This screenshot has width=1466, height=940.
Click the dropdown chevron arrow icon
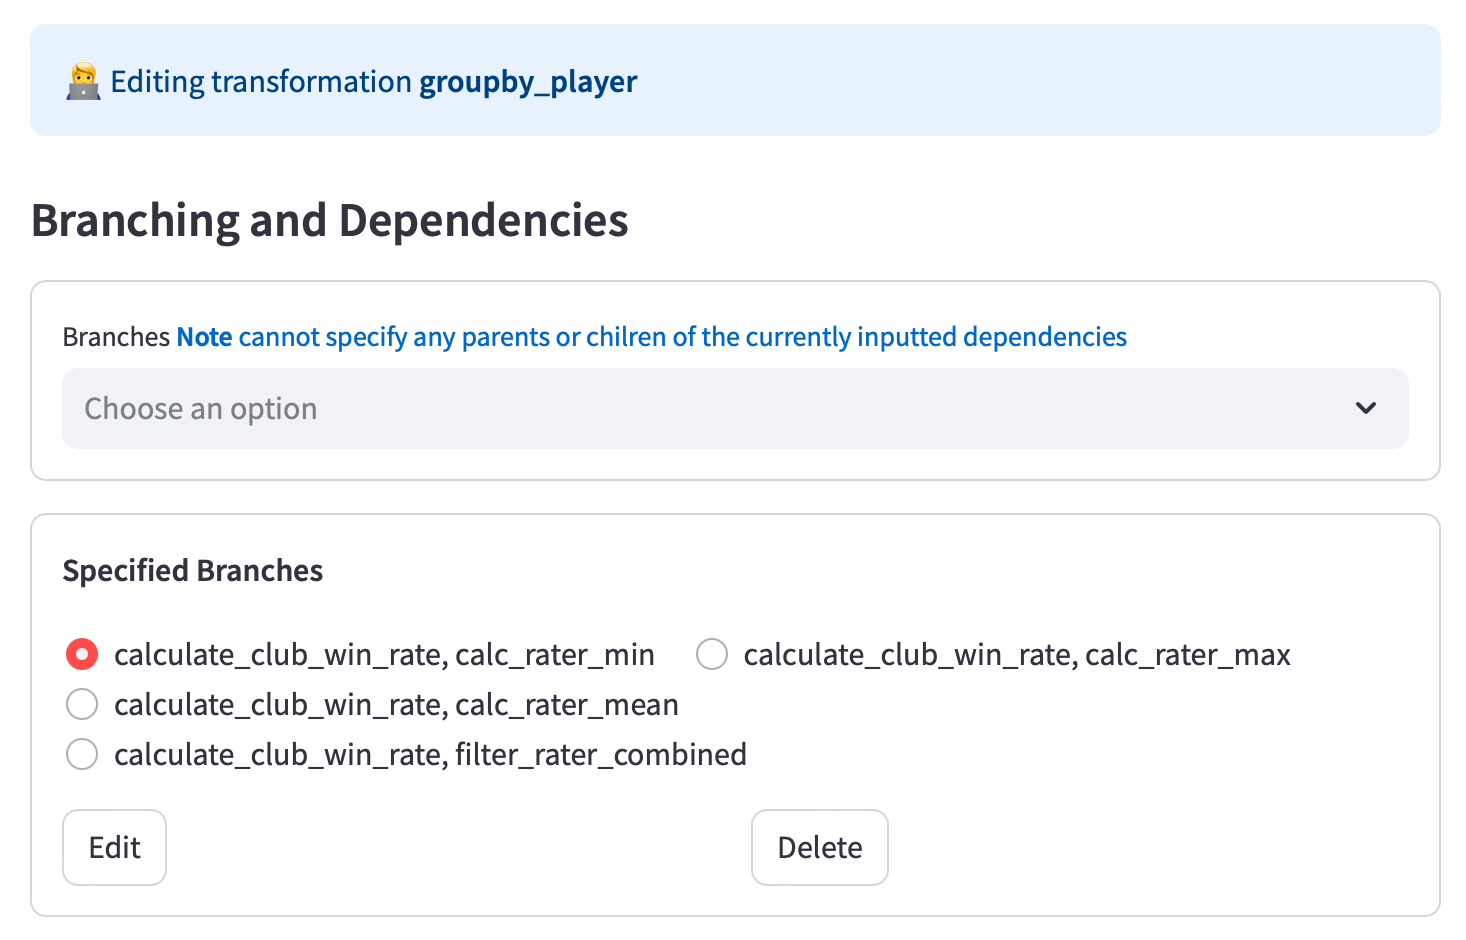click(x=1365, y=408)
